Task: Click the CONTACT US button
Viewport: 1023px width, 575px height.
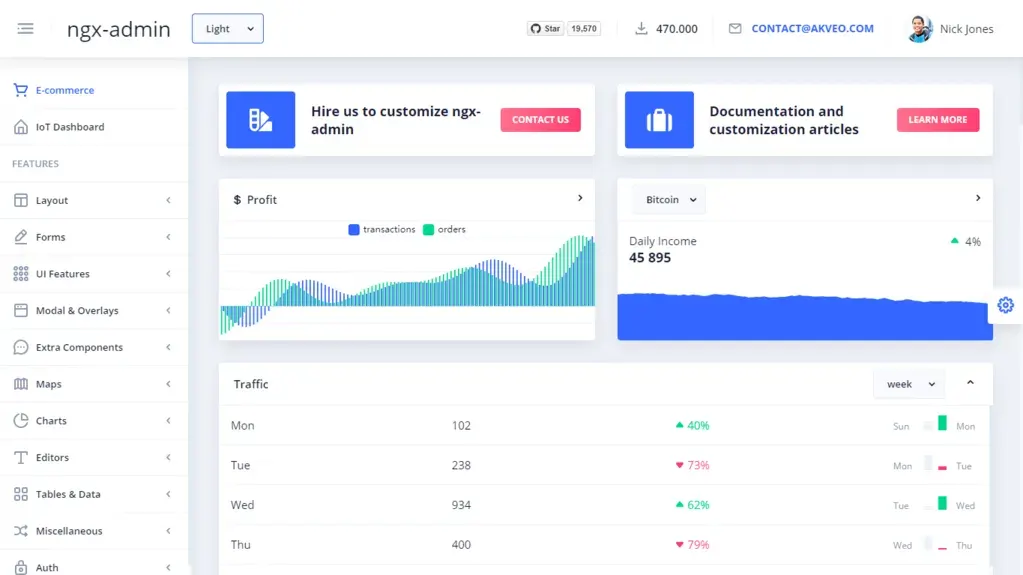Action: click(540, 119)
